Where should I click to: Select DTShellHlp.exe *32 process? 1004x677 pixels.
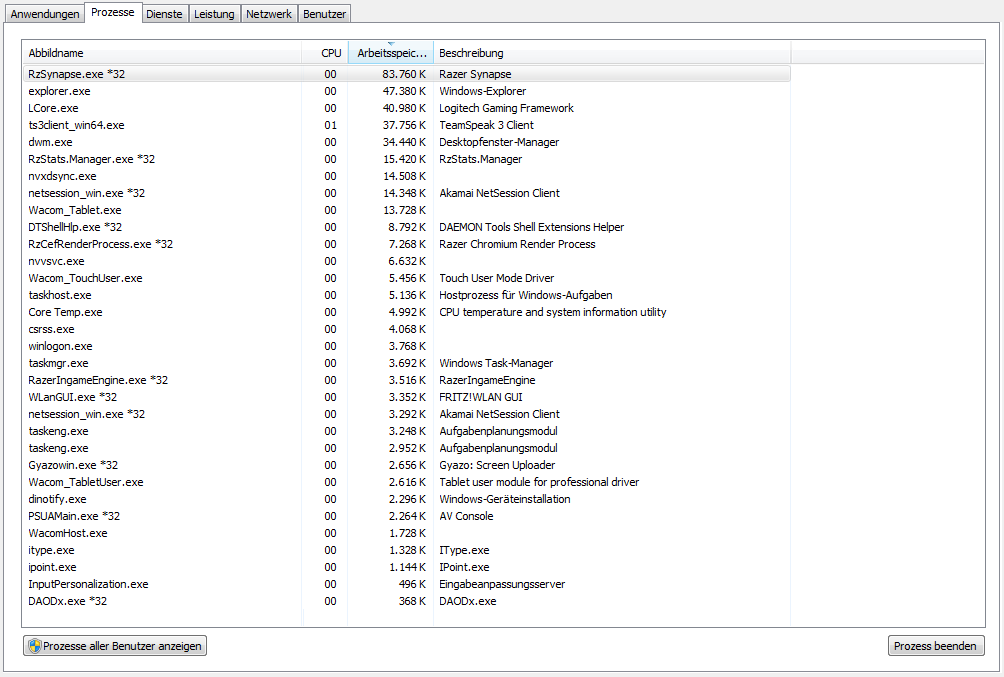(x=407, y=227)
